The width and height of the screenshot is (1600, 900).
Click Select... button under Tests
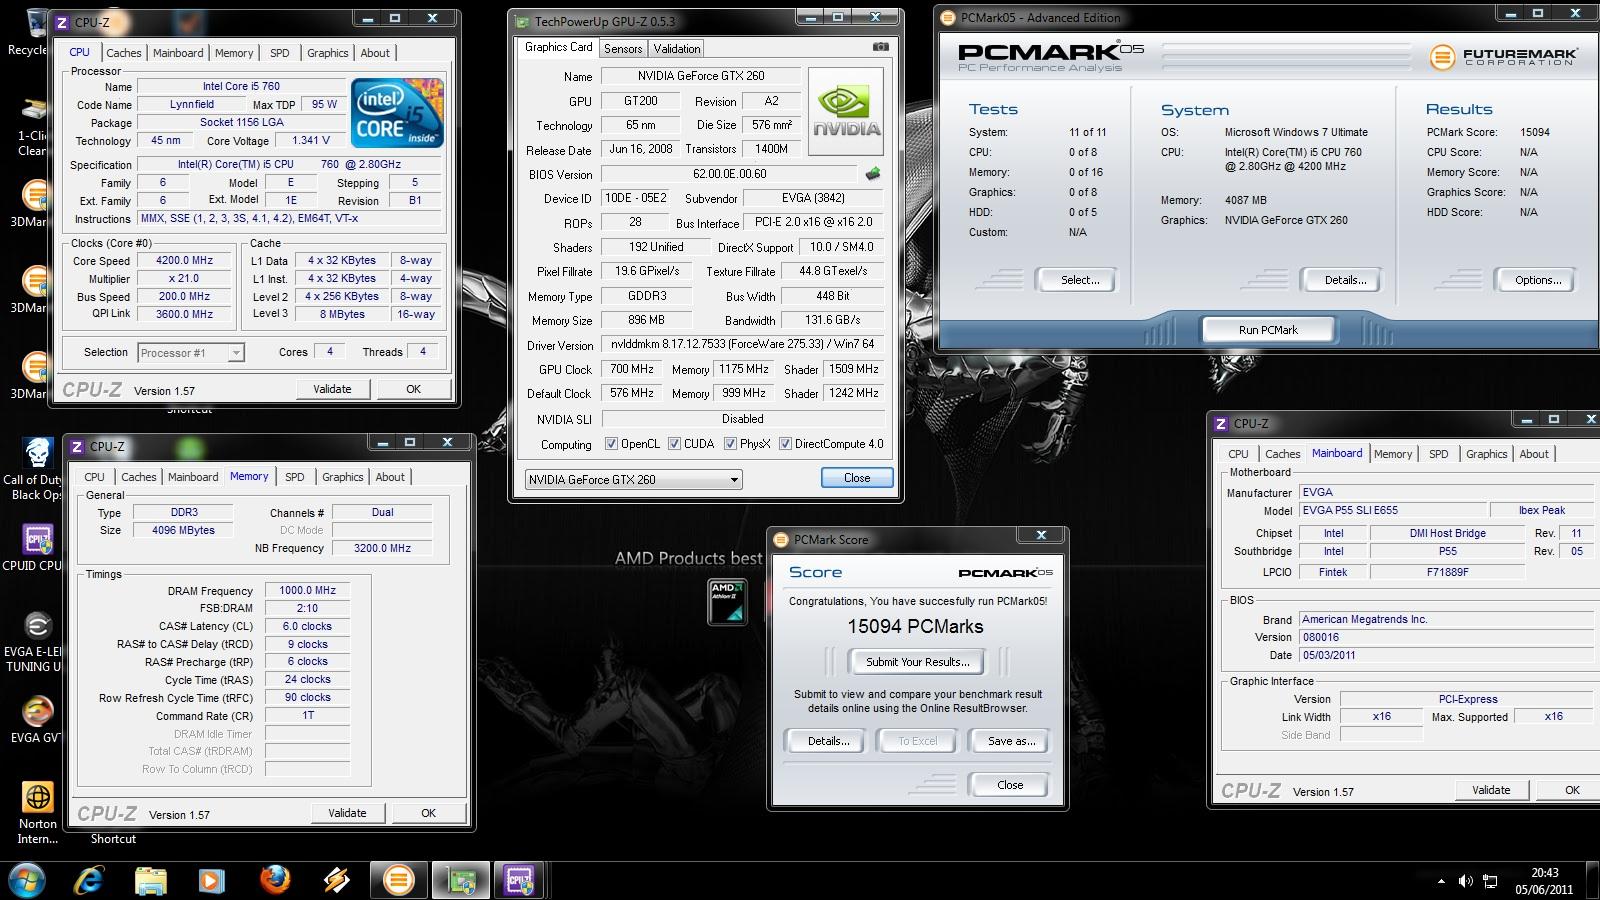click(x=1080, y=280)
